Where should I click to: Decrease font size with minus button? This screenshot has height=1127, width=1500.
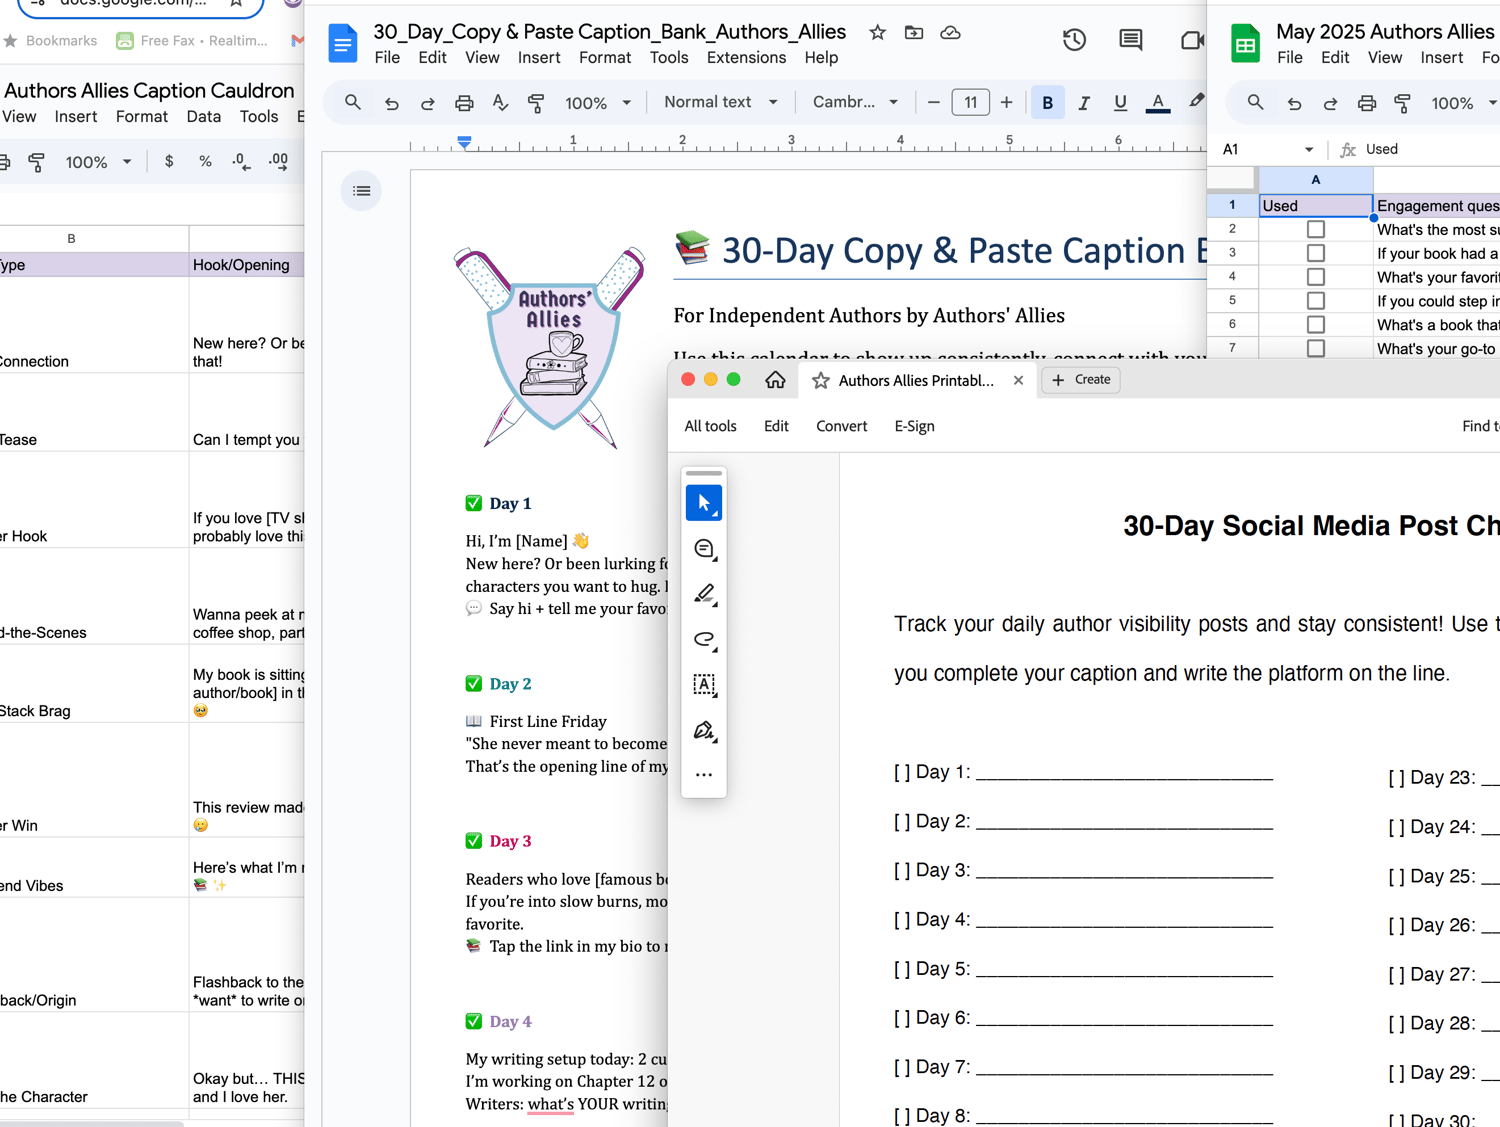[933, 102]
